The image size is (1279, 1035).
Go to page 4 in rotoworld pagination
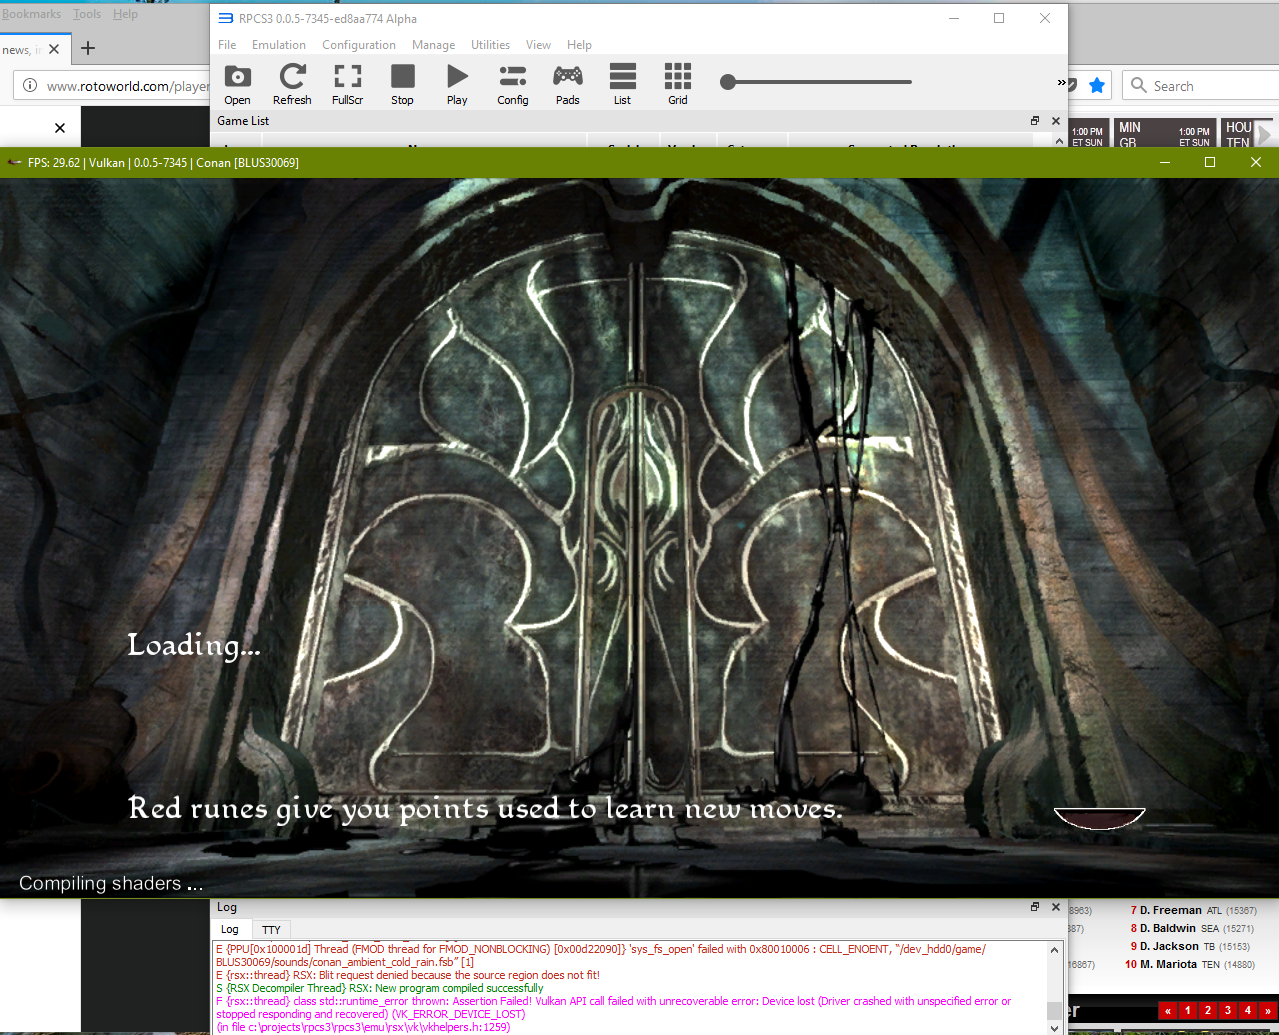(1247, 1011)
